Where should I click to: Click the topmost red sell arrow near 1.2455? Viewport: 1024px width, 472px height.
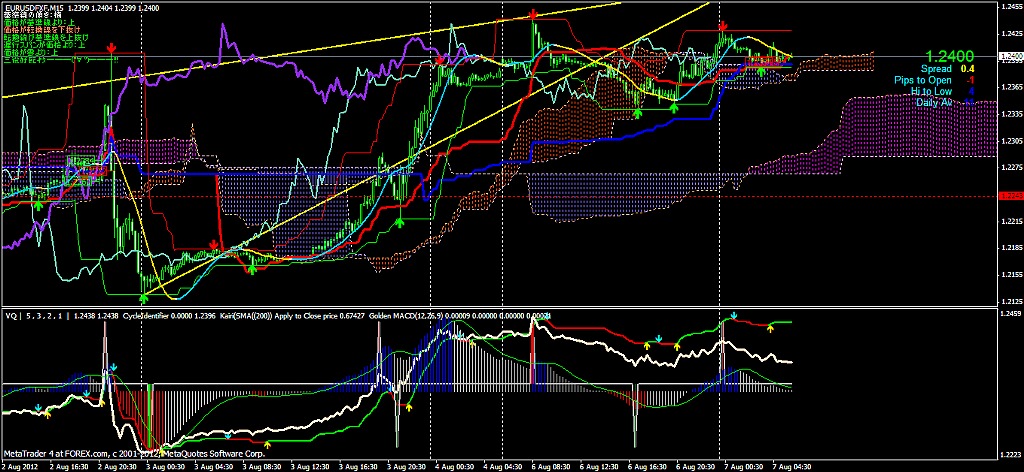tap(533, 14)
